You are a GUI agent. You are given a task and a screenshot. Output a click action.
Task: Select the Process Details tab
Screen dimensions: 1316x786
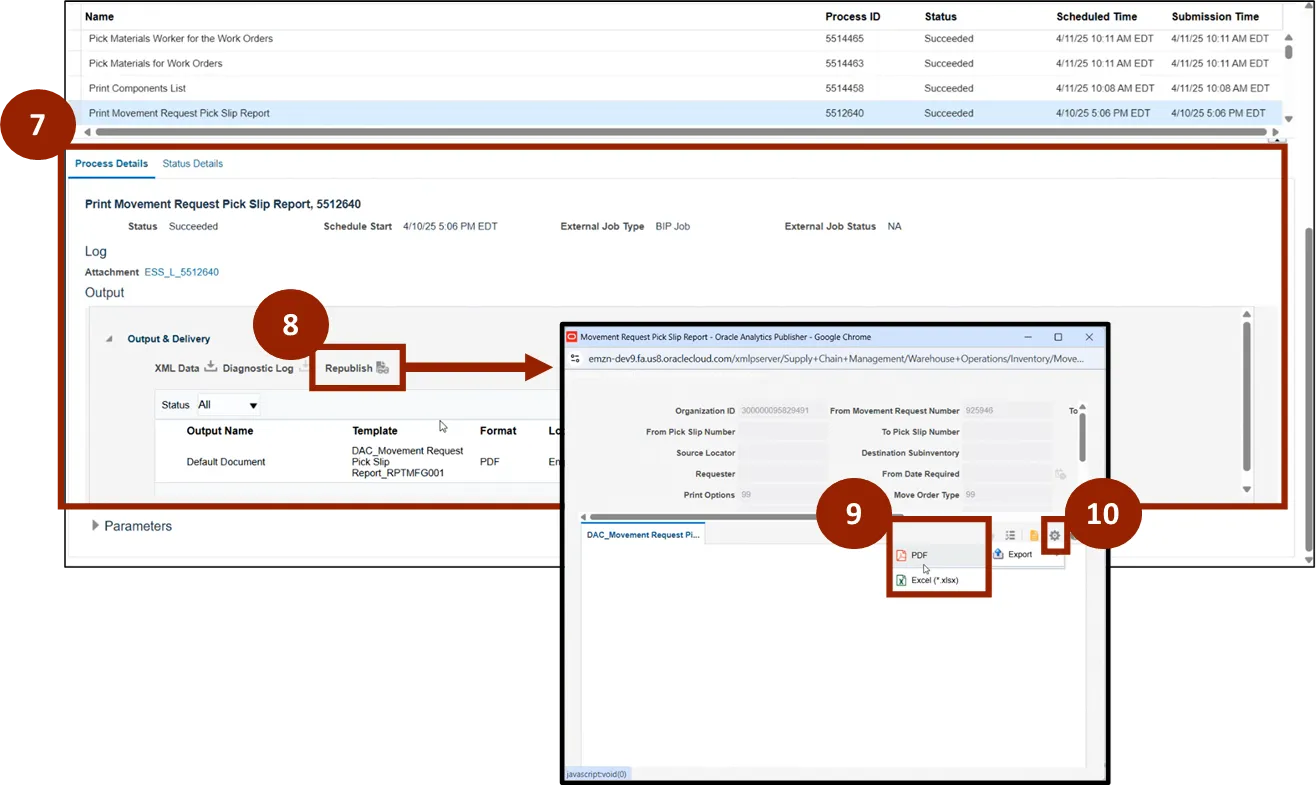tap(111, 164)
